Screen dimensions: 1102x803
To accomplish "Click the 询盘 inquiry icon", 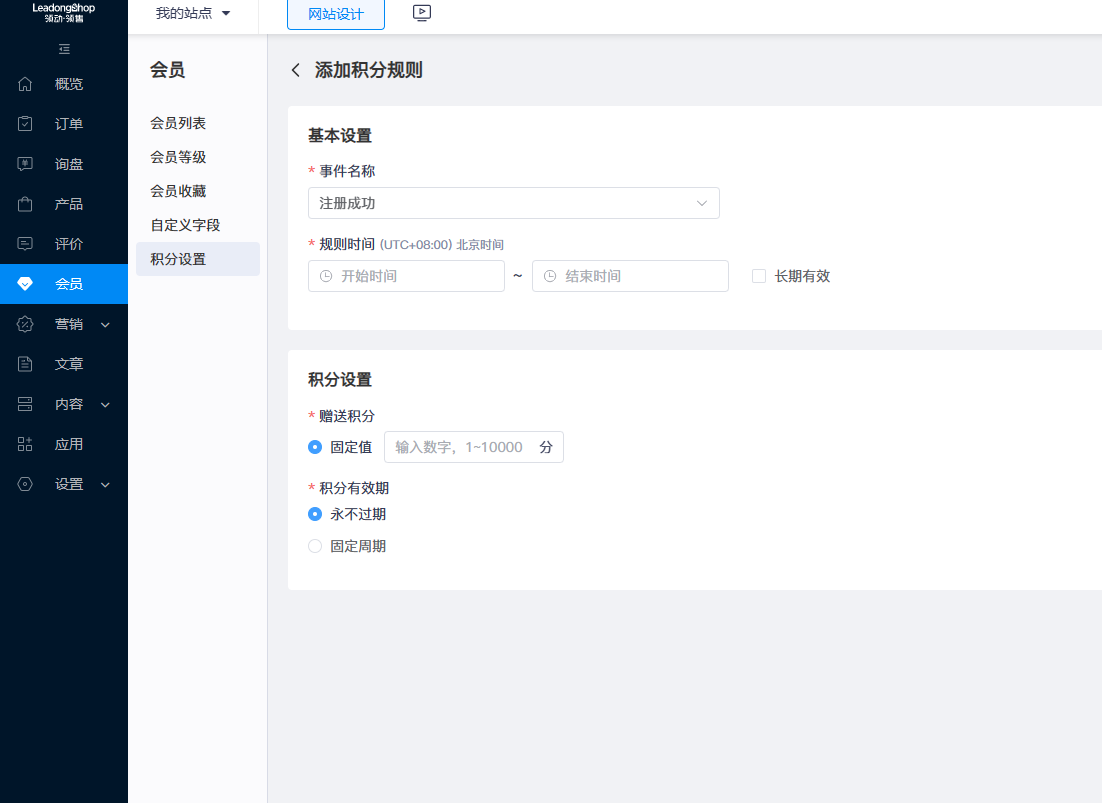I will [26, 164].
